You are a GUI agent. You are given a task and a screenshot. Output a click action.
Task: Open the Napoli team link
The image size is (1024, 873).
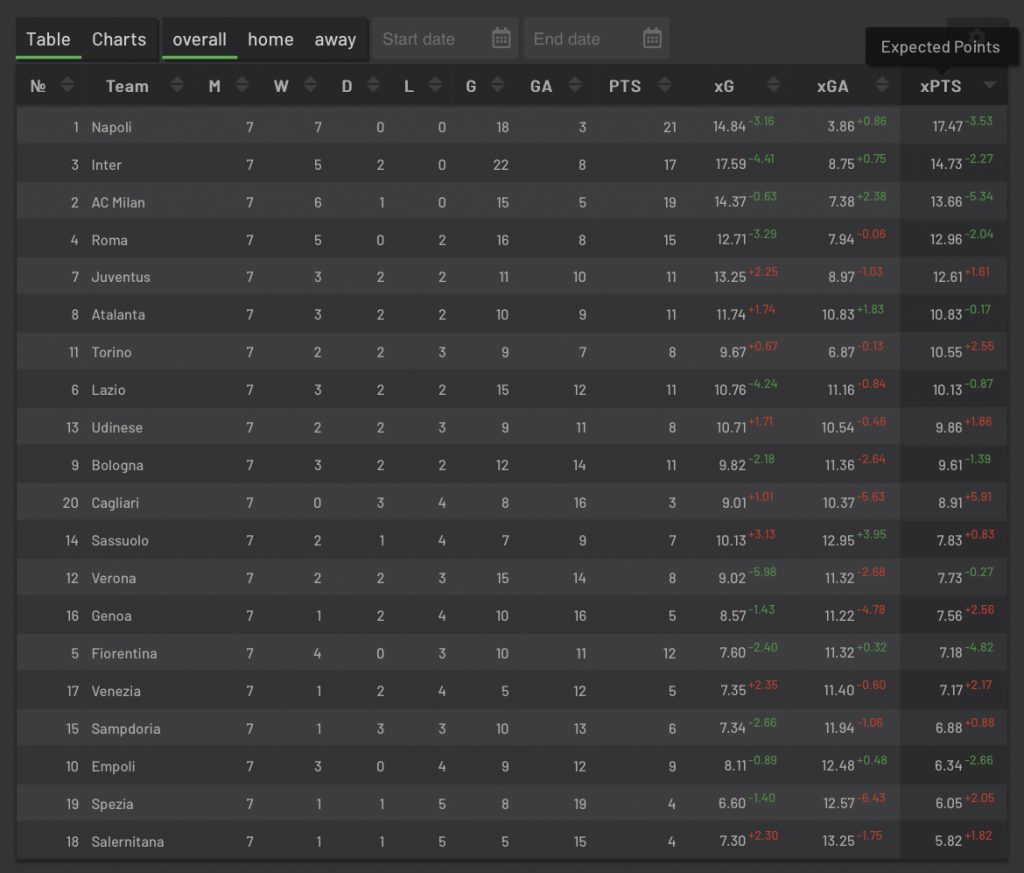click(x=111, y=127)
